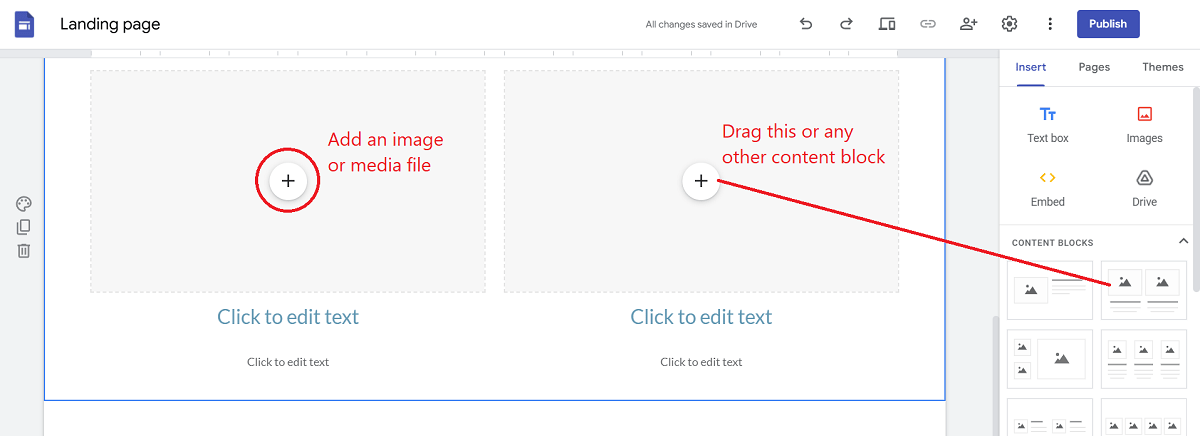Edit the right column small body text
The image size is (1200, 436).
coord(701,362)
